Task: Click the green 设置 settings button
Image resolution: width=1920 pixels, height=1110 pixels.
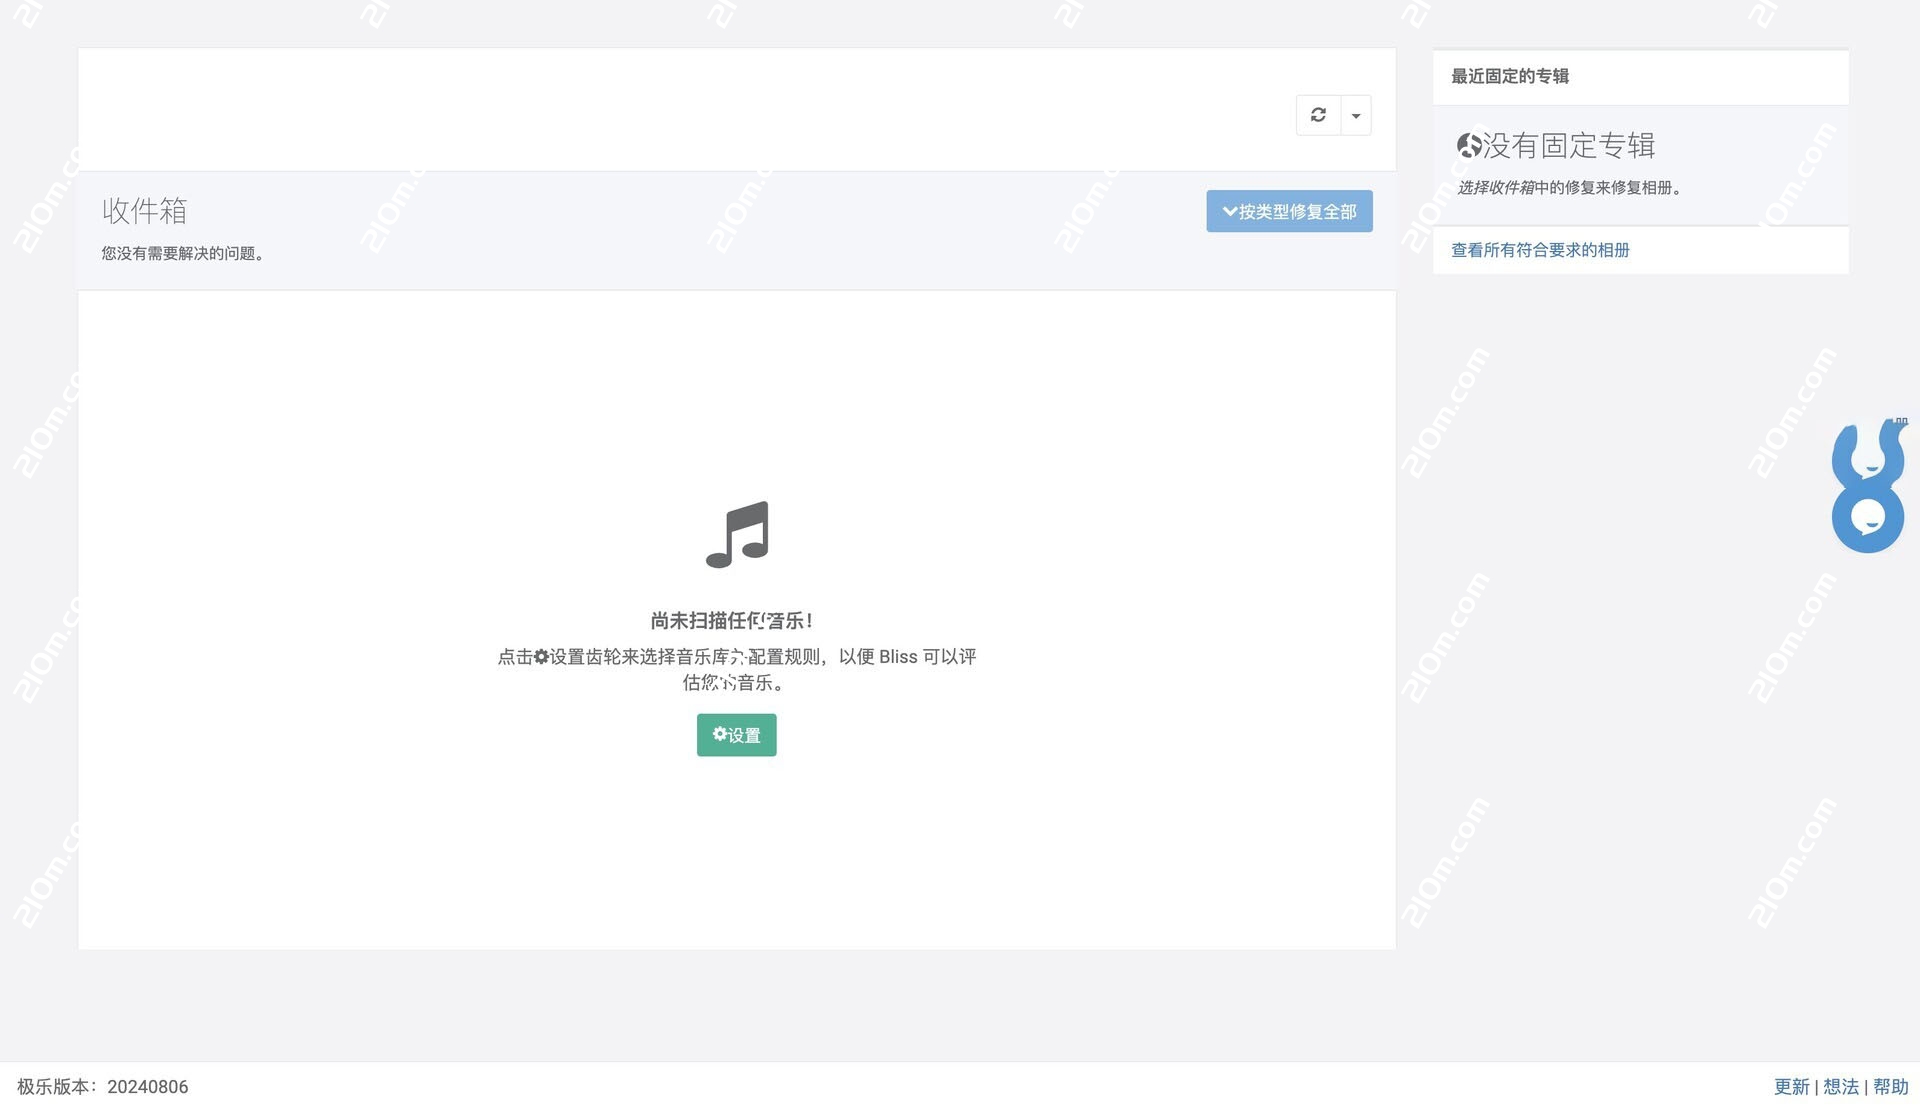Action: 736,735
